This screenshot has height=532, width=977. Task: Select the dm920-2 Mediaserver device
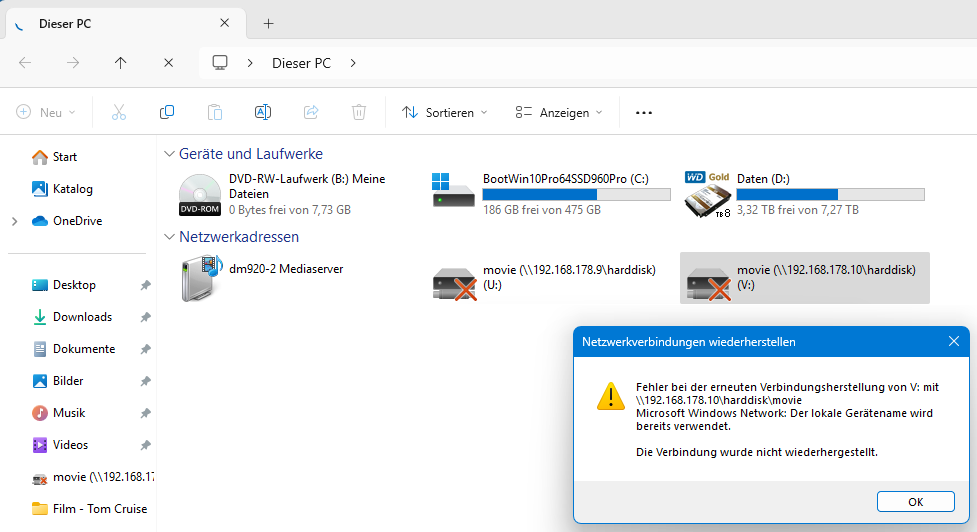(201, 279)
